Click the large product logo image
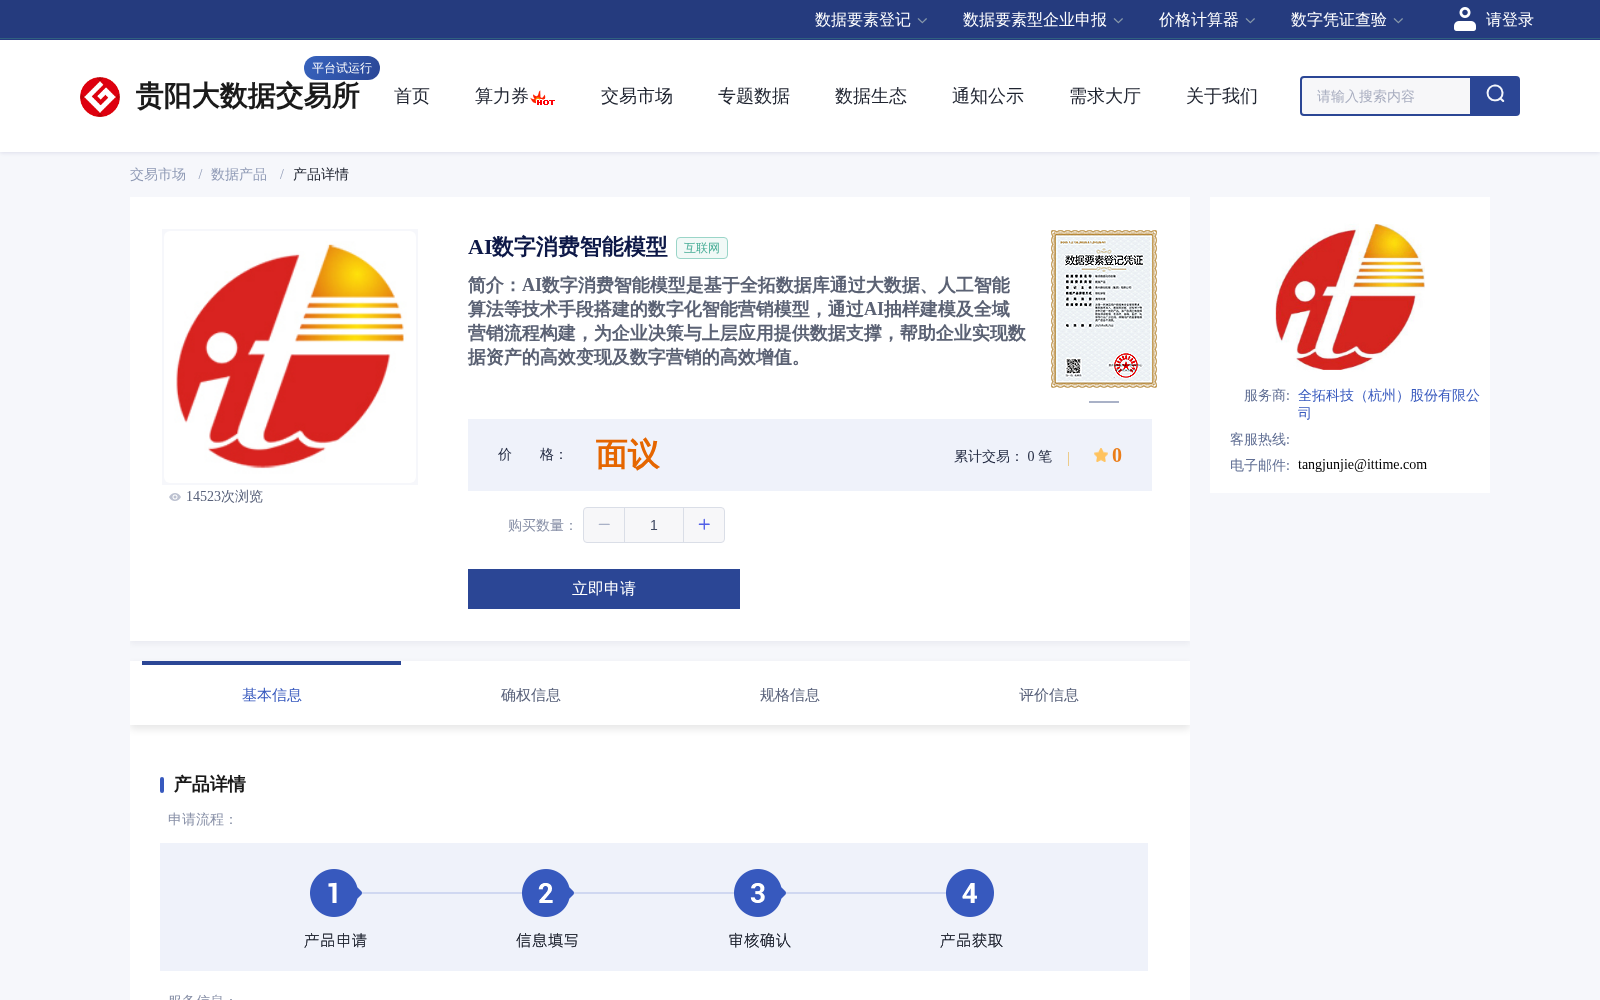 click(x=290, y=357)
